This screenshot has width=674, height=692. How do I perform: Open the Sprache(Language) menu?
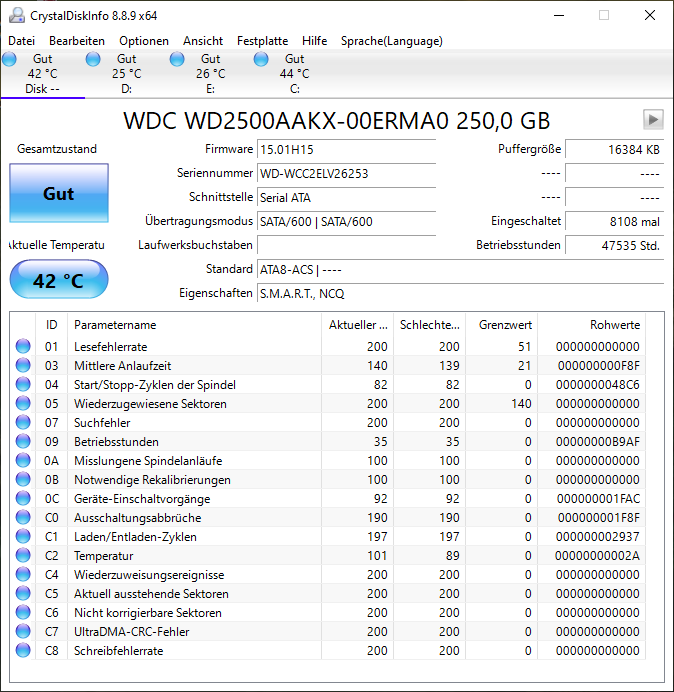tap(392, 41)
